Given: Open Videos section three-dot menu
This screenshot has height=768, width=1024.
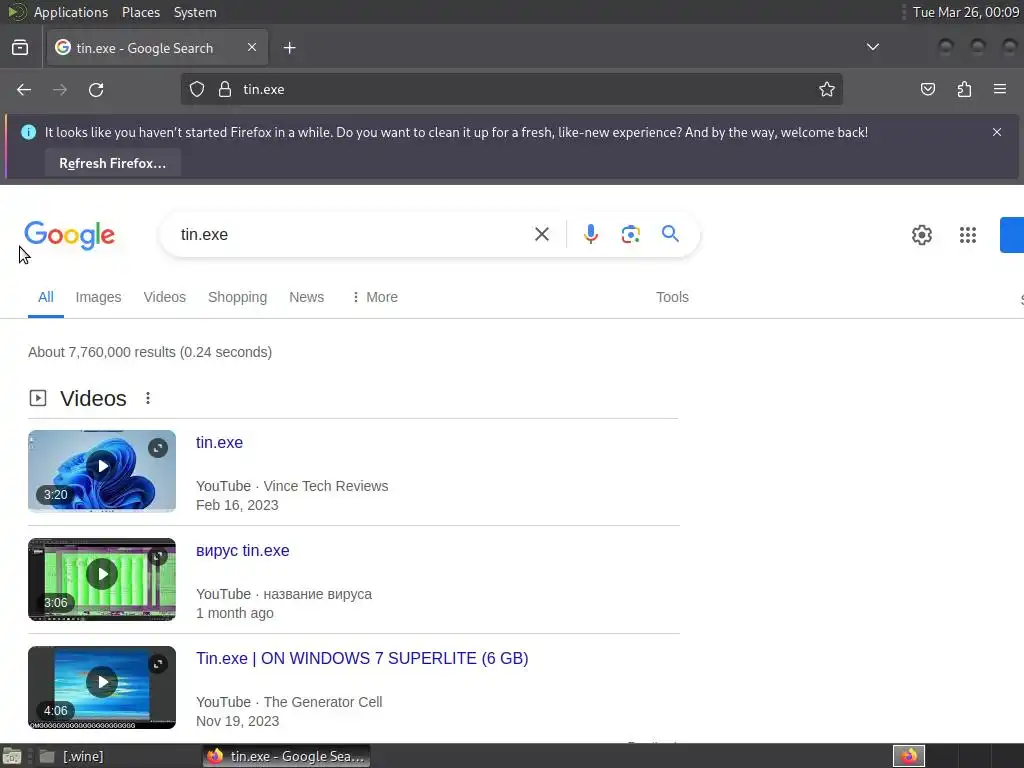Looking at the screenshot, I should (148, 398).
